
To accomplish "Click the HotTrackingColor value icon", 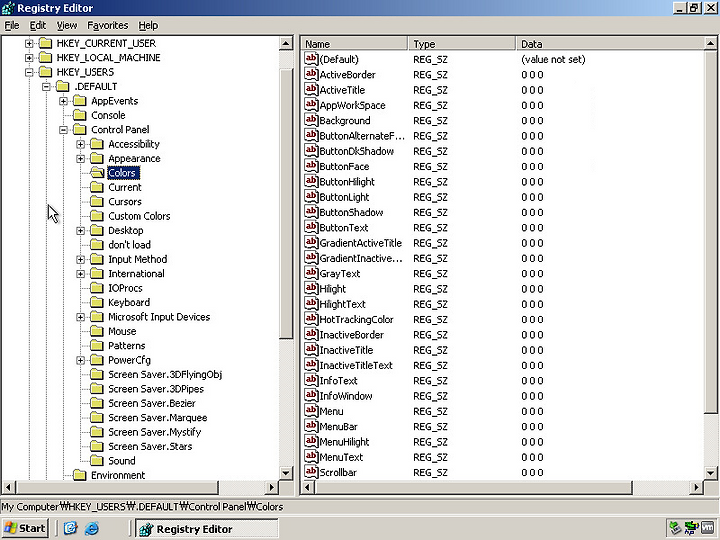I will [311, 319].
